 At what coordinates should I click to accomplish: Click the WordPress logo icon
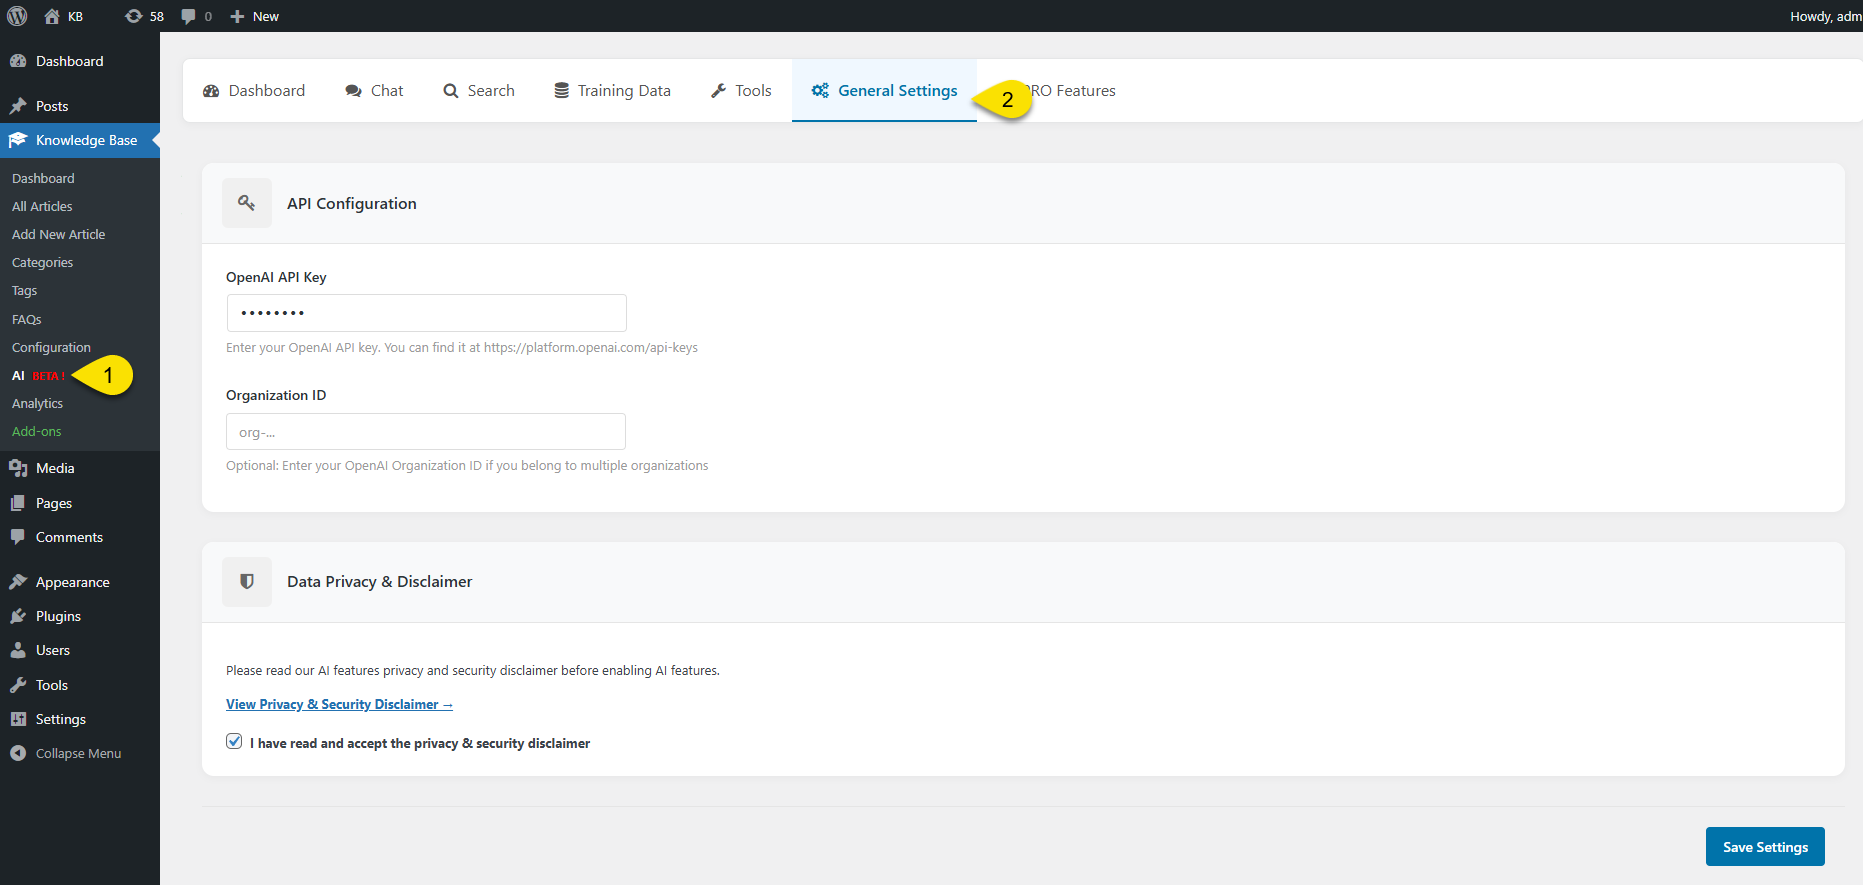(x=17, y=16)
